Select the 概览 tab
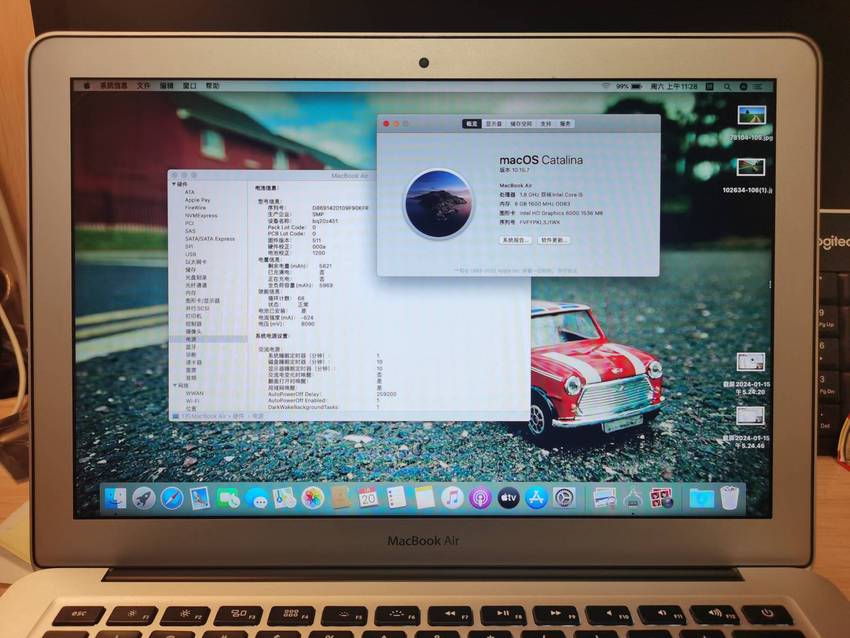 point(472,124)
